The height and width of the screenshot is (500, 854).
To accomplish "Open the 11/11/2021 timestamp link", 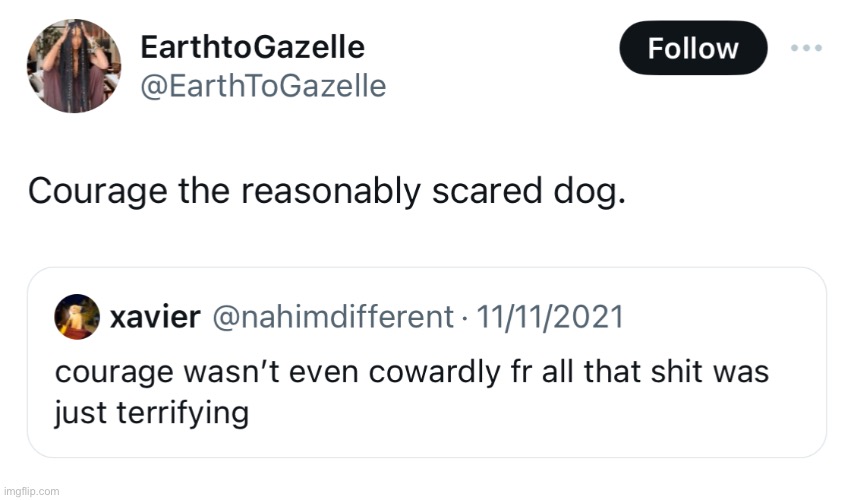I will pos(550,318).
